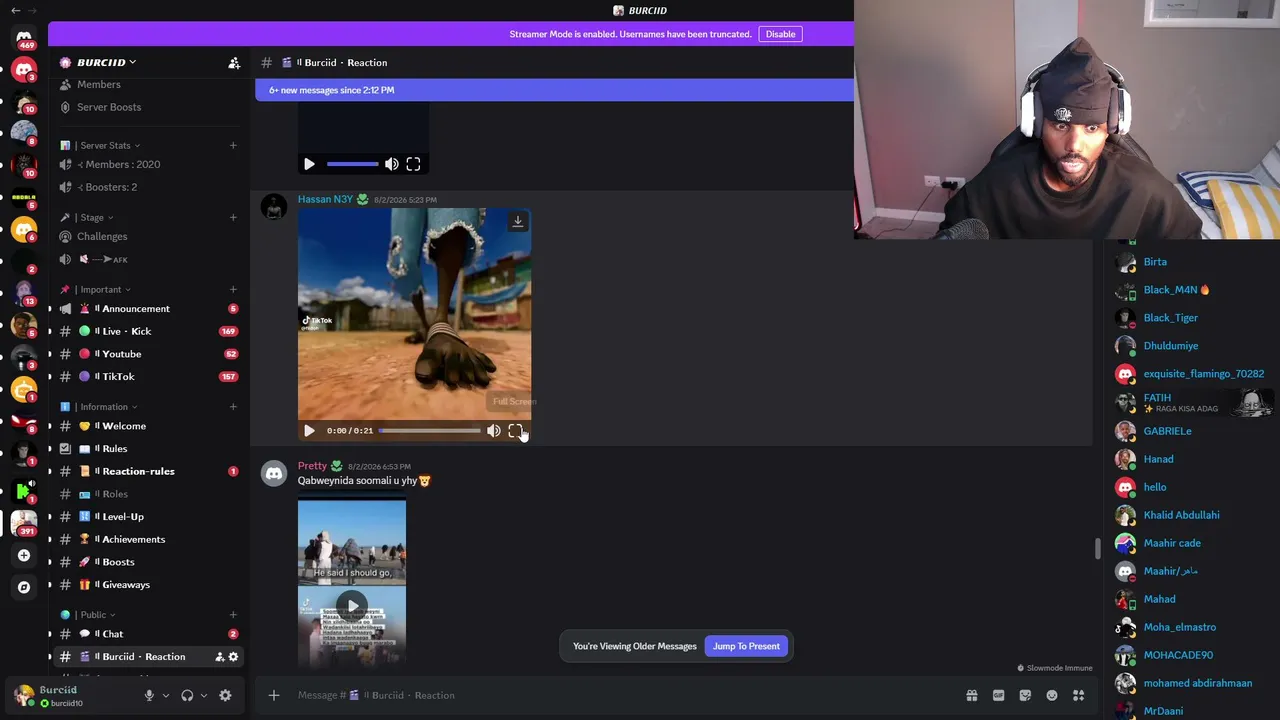Play the video in Pretty's message

coord(352,605)
